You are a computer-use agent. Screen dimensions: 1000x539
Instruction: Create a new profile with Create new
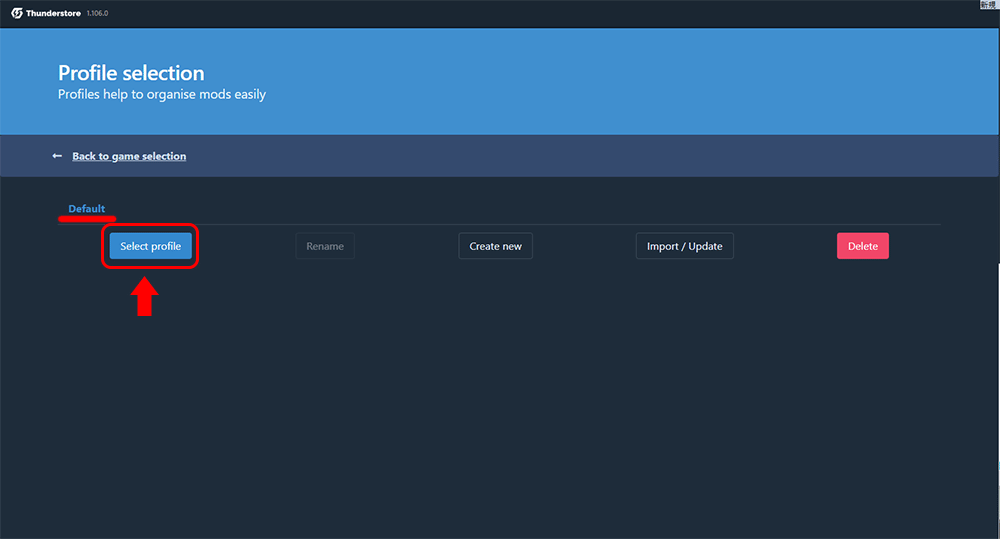(x=496, y=246)
